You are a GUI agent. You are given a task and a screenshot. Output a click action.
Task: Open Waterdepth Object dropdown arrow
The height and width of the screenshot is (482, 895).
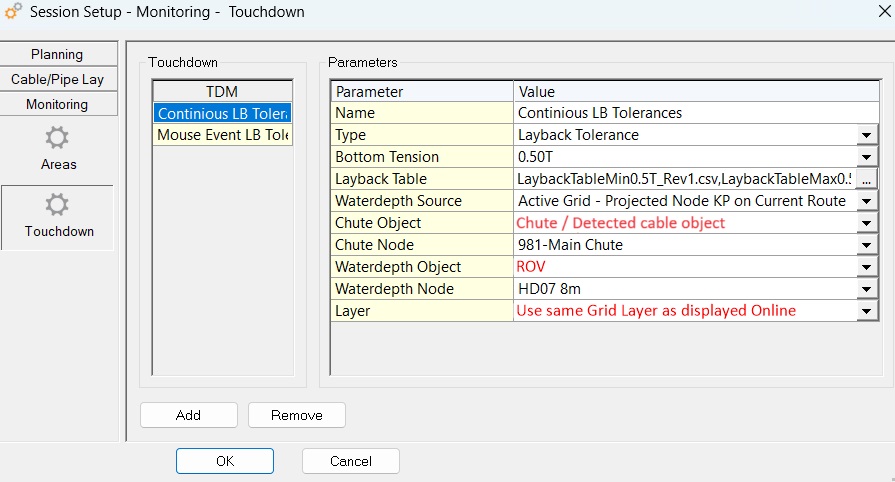pos(866,267)
